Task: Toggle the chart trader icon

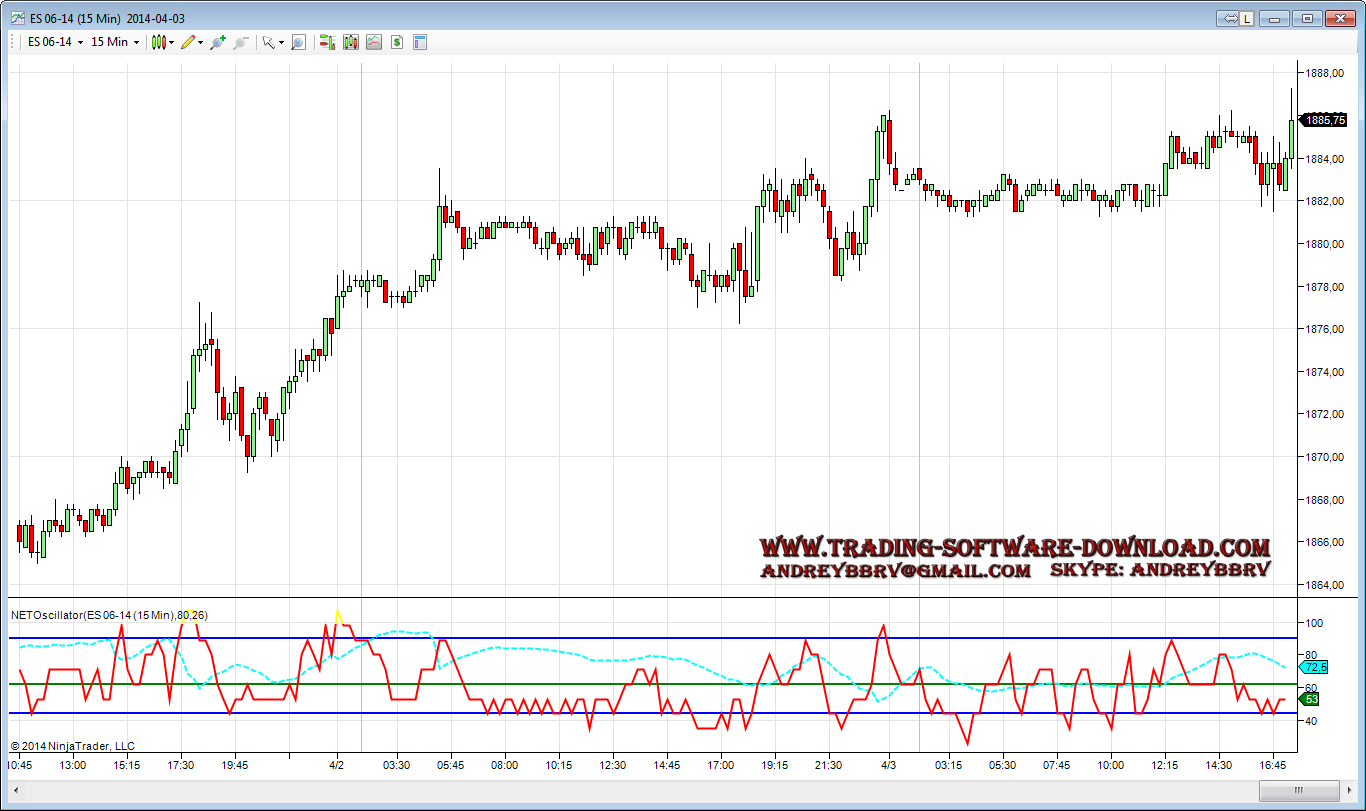Action: coord(327,42)
